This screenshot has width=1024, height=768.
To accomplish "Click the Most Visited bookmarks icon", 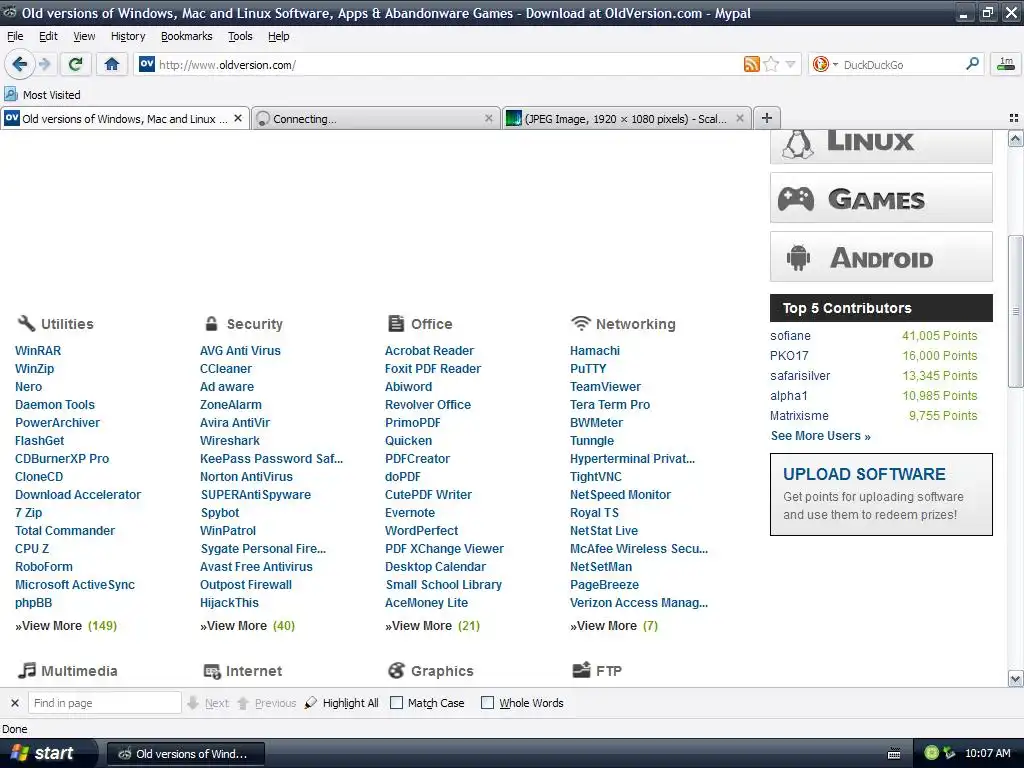I will [11, 94].
